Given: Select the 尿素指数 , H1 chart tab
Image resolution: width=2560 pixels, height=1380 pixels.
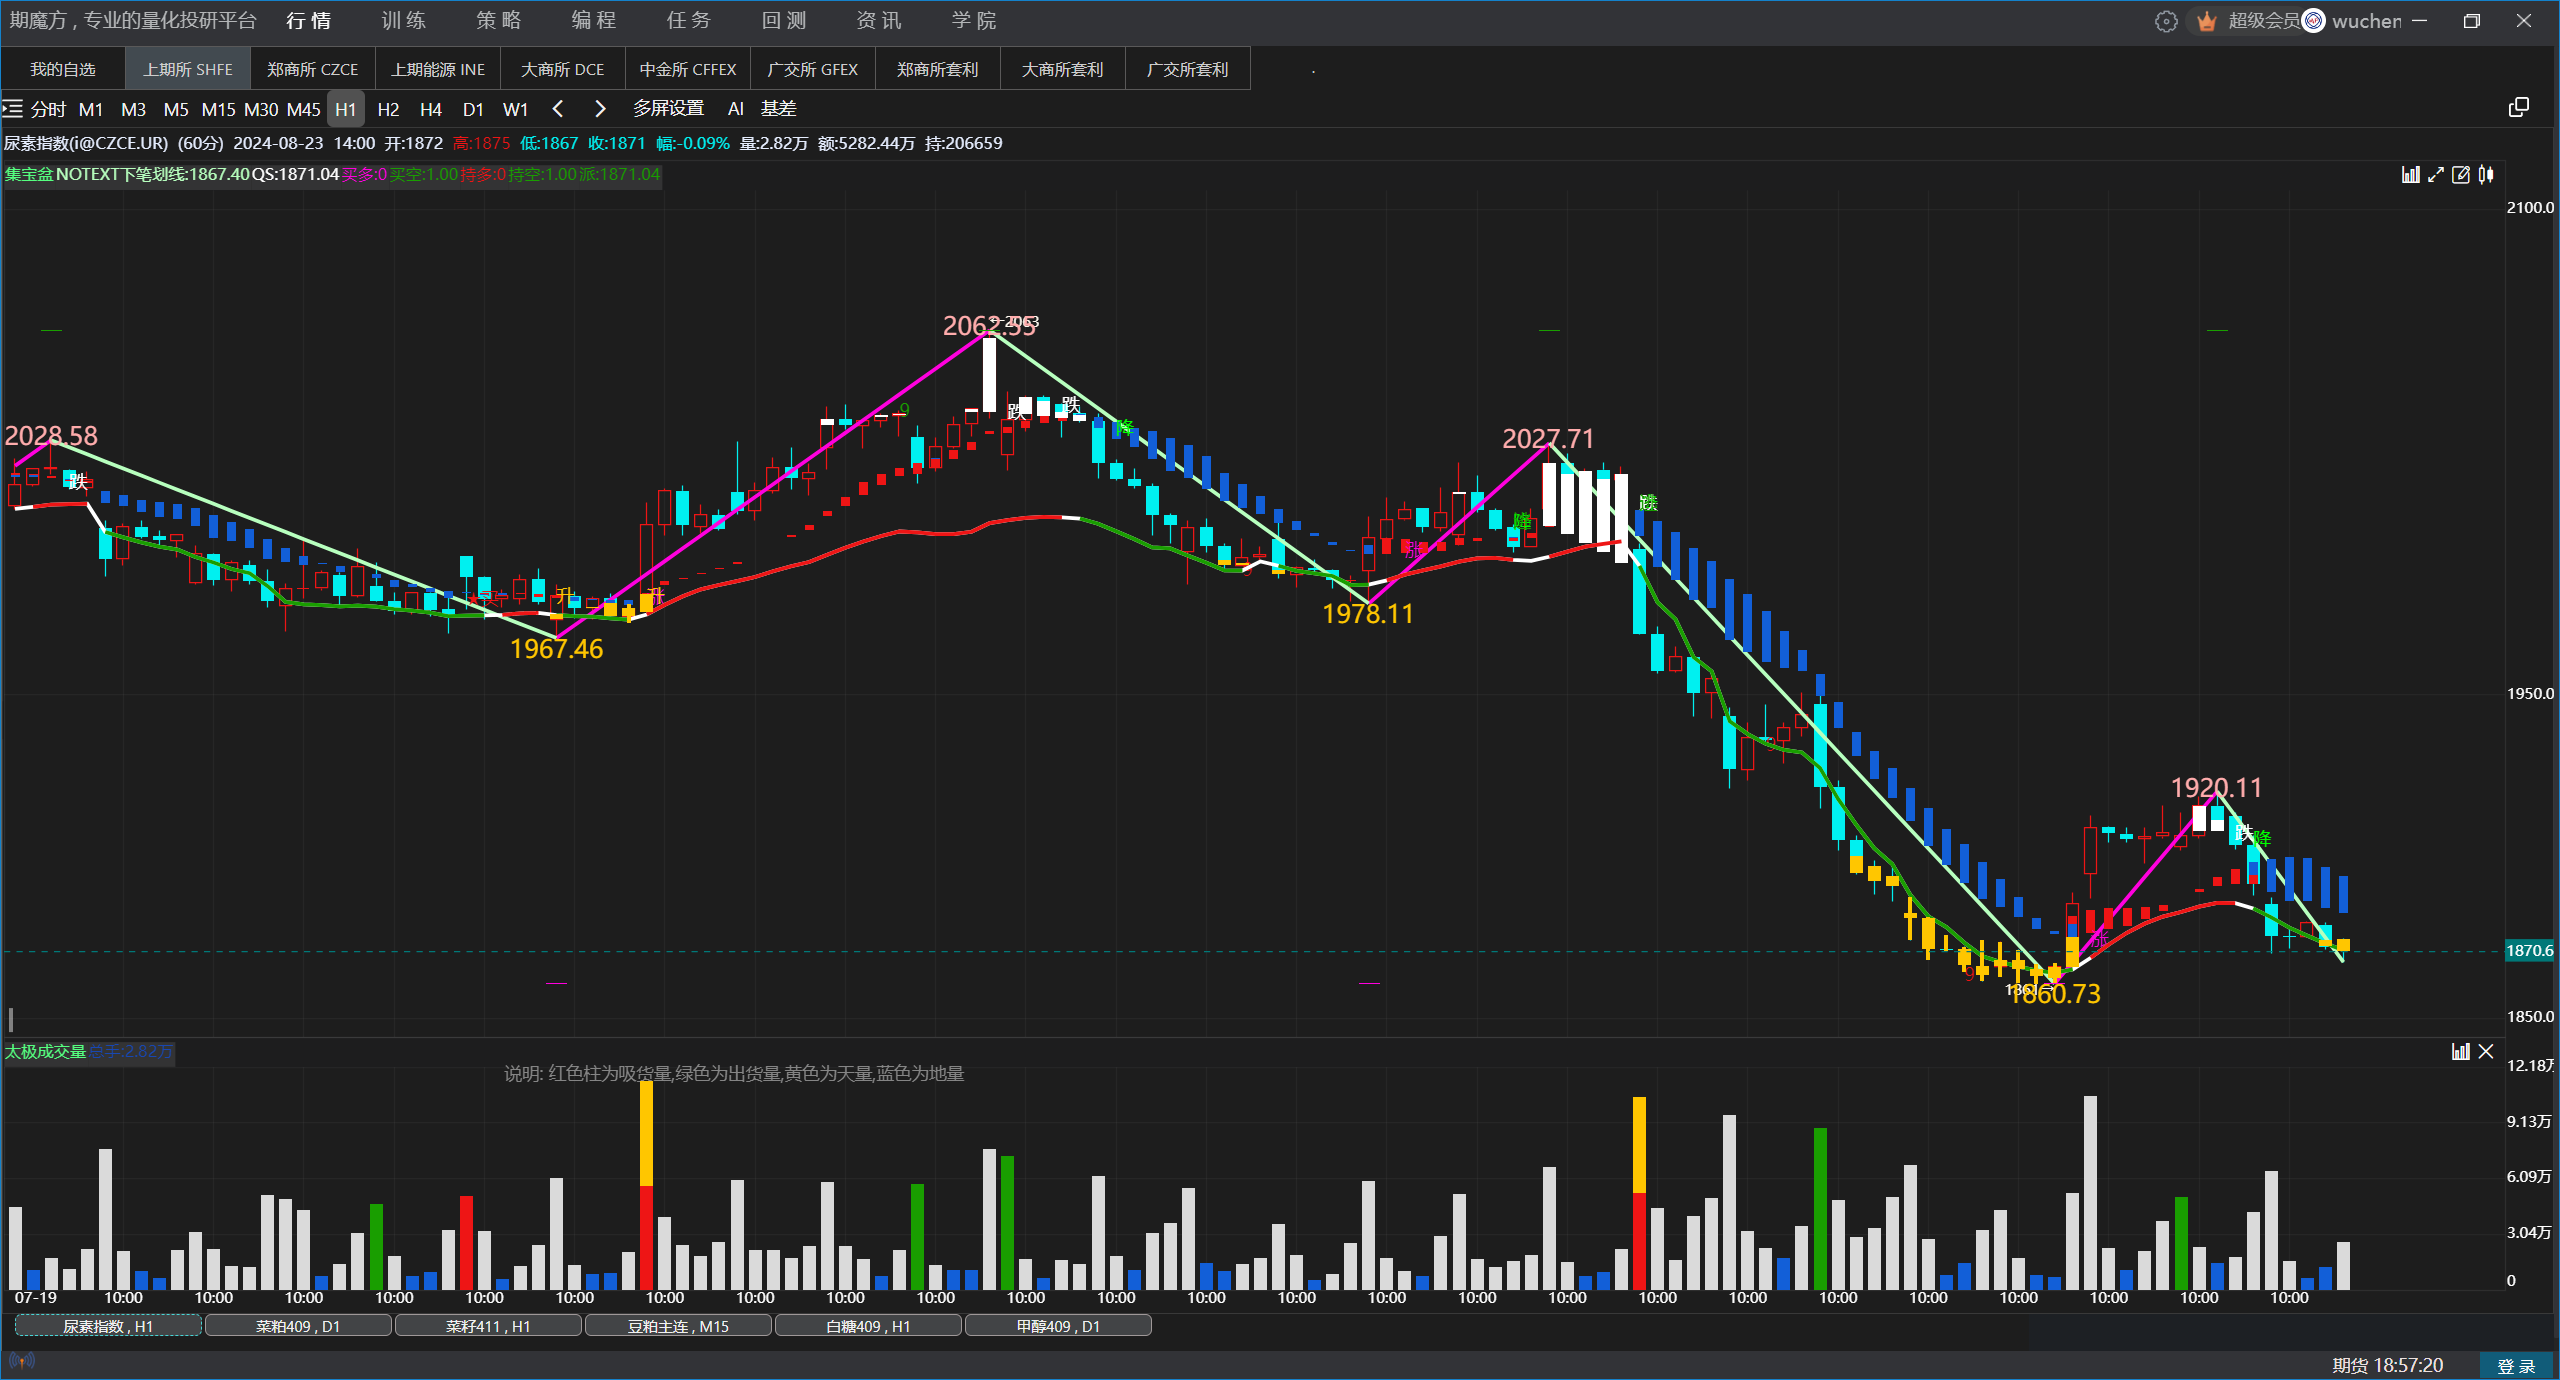Looking at the screenshot, I should click(108, 1326).
